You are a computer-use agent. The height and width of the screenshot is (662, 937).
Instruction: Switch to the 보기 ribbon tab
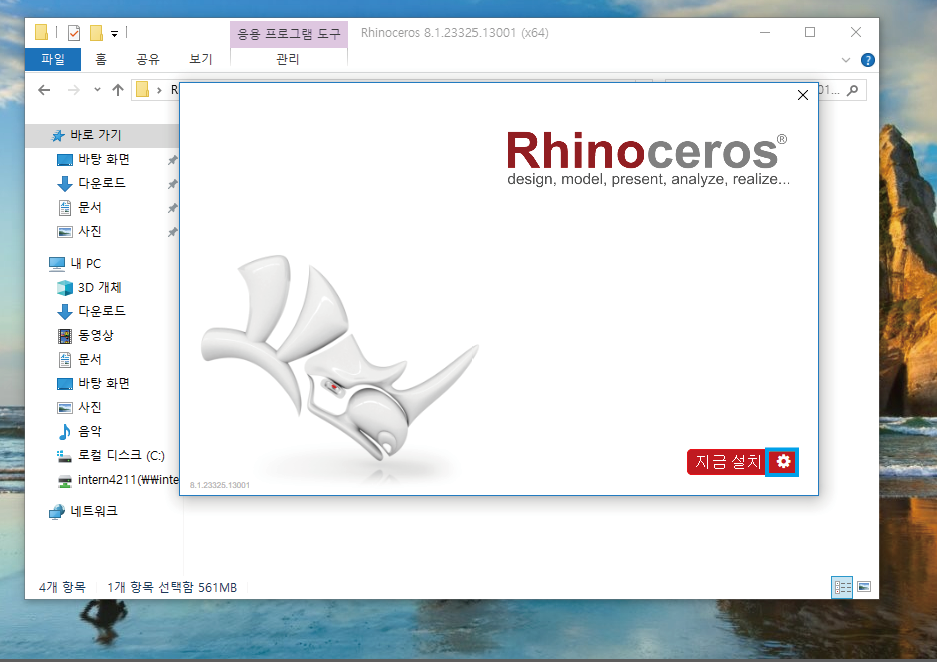point(200,59)
